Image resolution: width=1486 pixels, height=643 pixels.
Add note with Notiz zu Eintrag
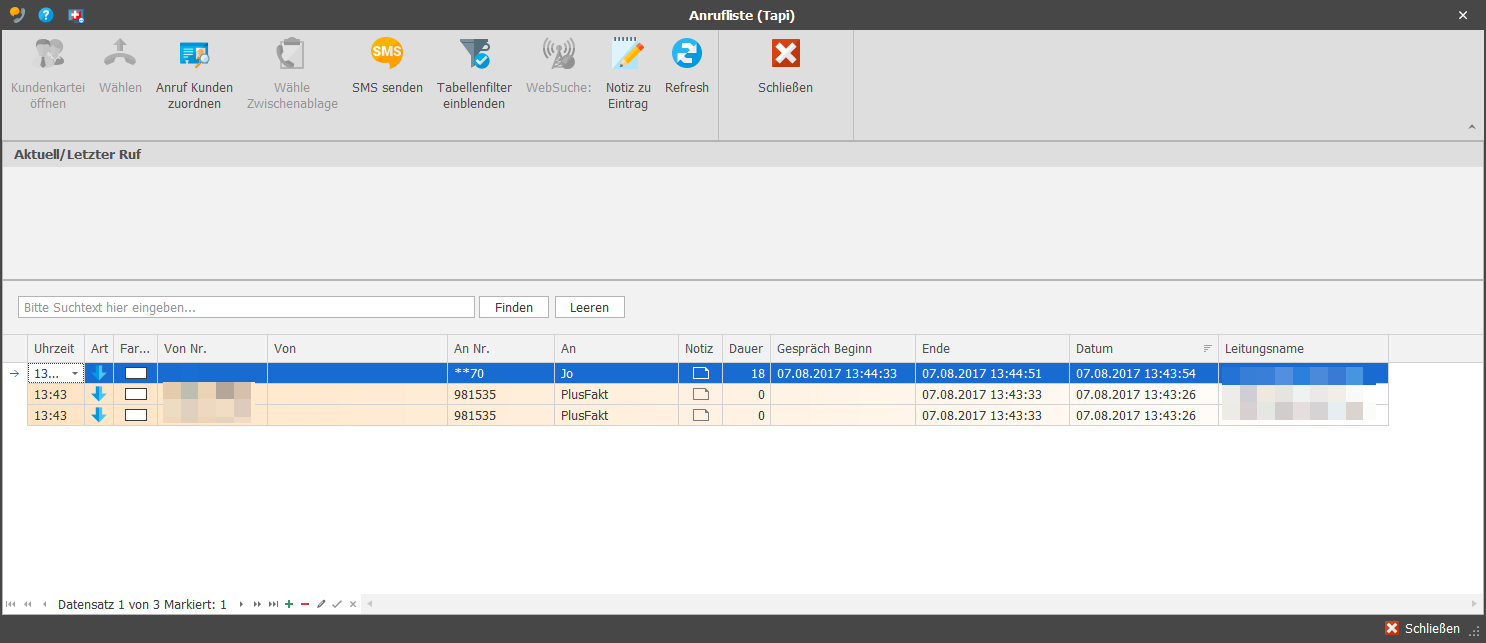click(628, 74)
